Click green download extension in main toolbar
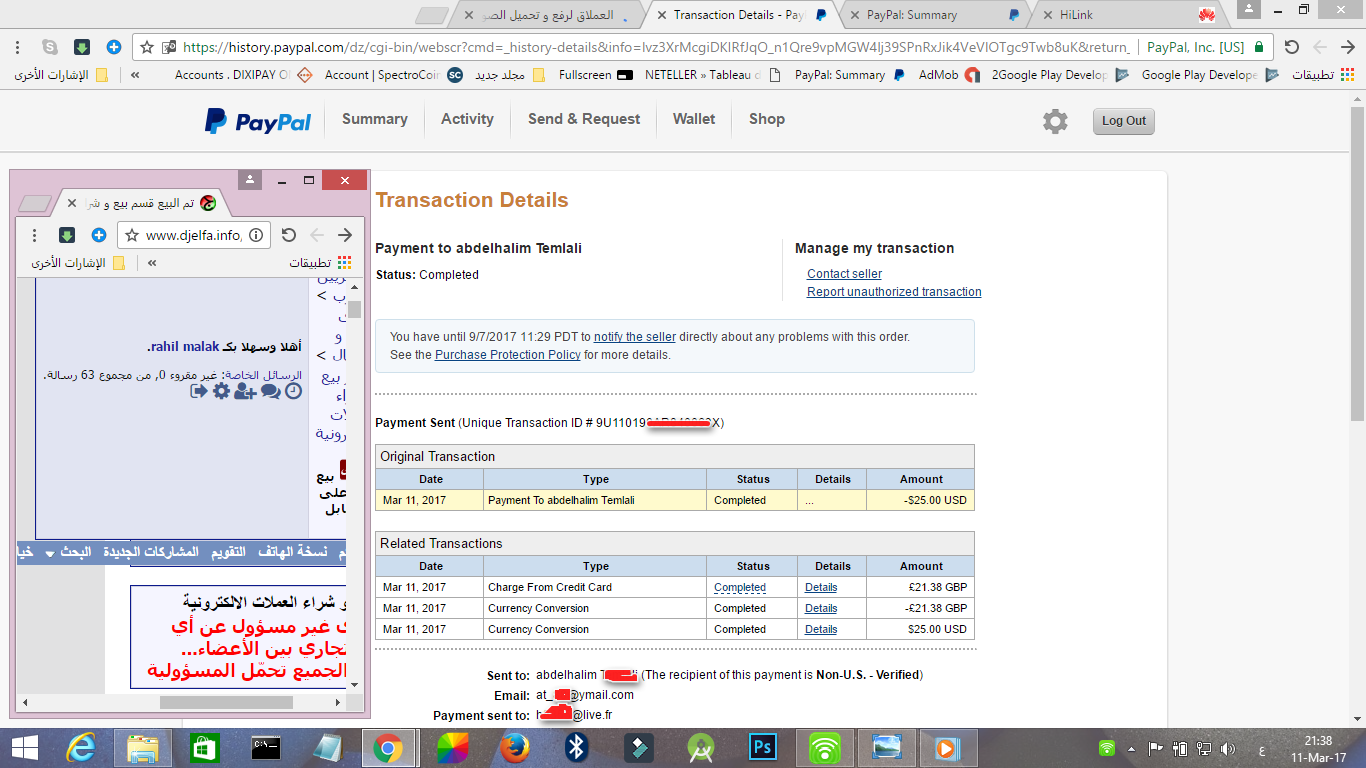1366x768 pixels. [82, 47]
